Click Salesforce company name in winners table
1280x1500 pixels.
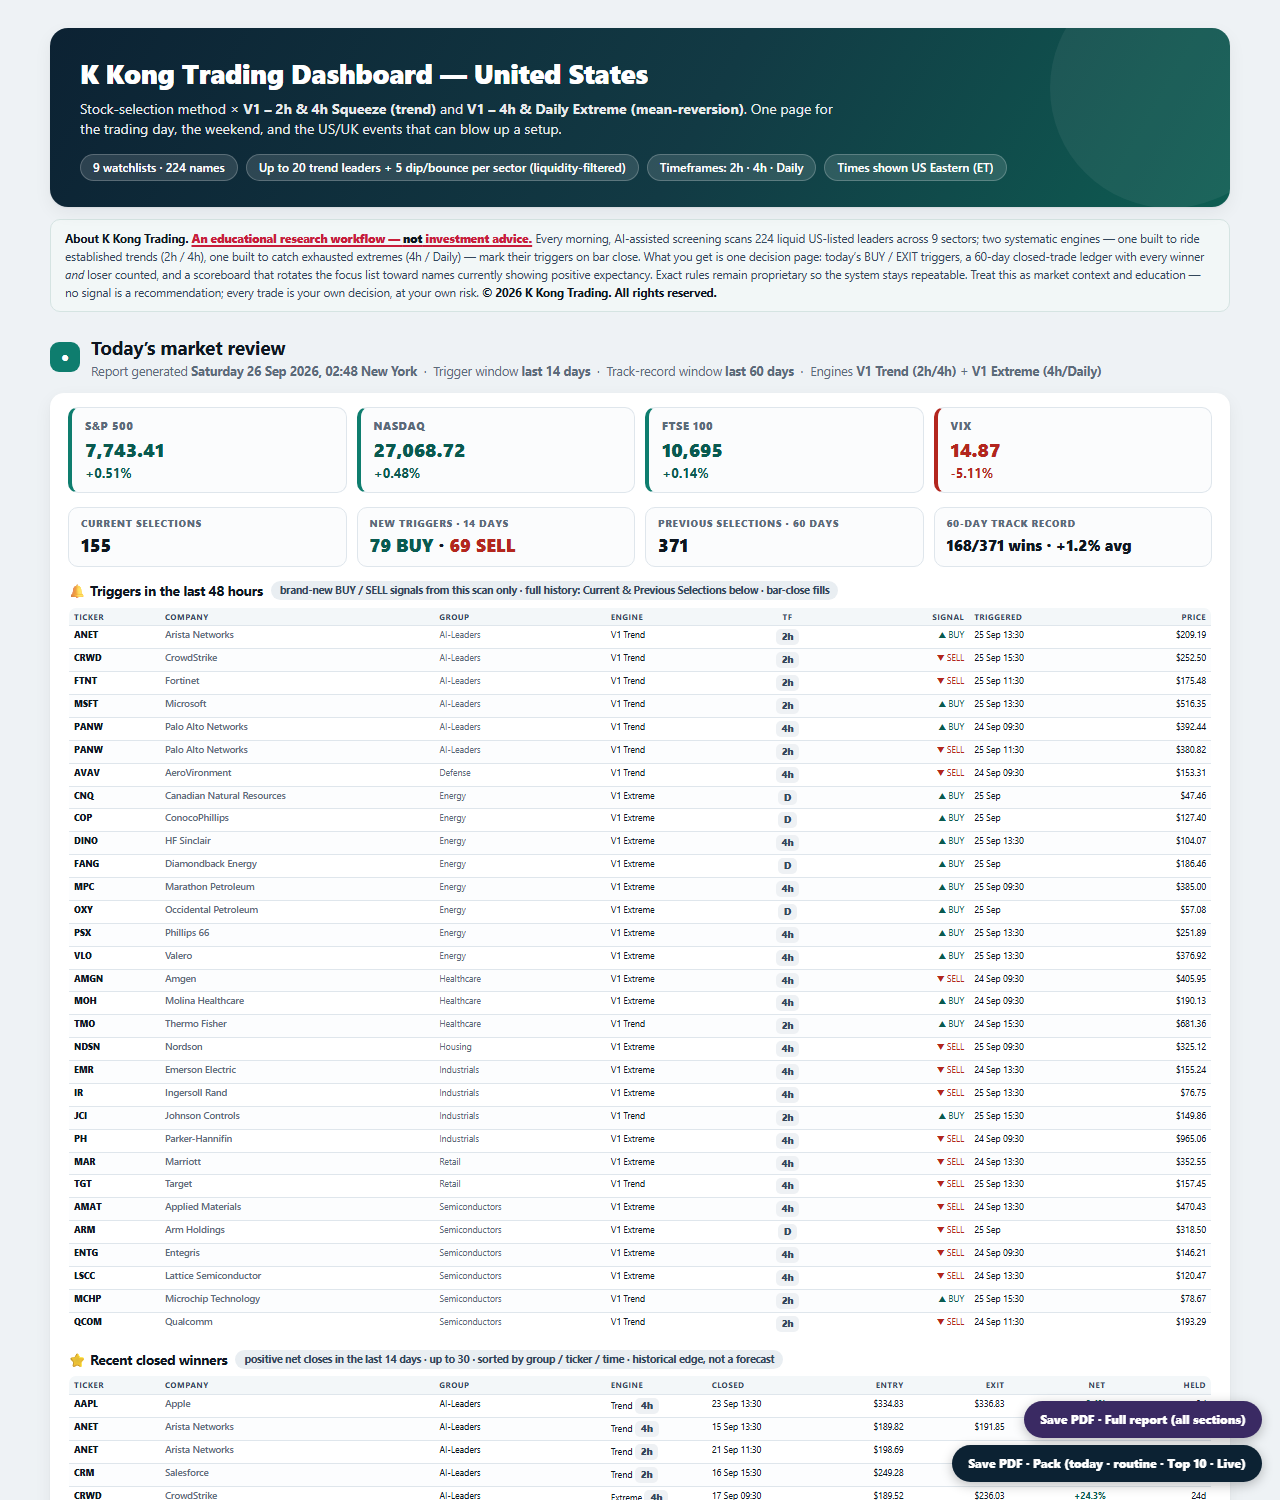point(187,1473)
